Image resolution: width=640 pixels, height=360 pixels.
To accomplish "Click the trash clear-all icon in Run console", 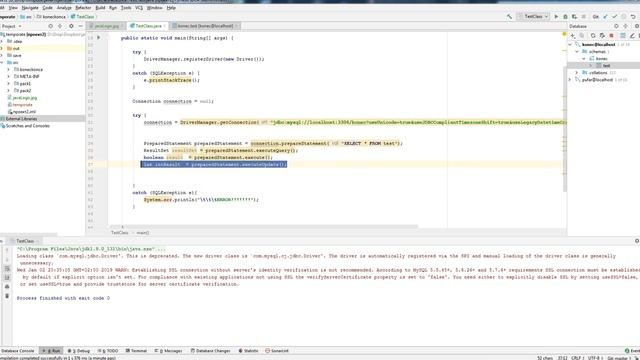I will 7,296.
